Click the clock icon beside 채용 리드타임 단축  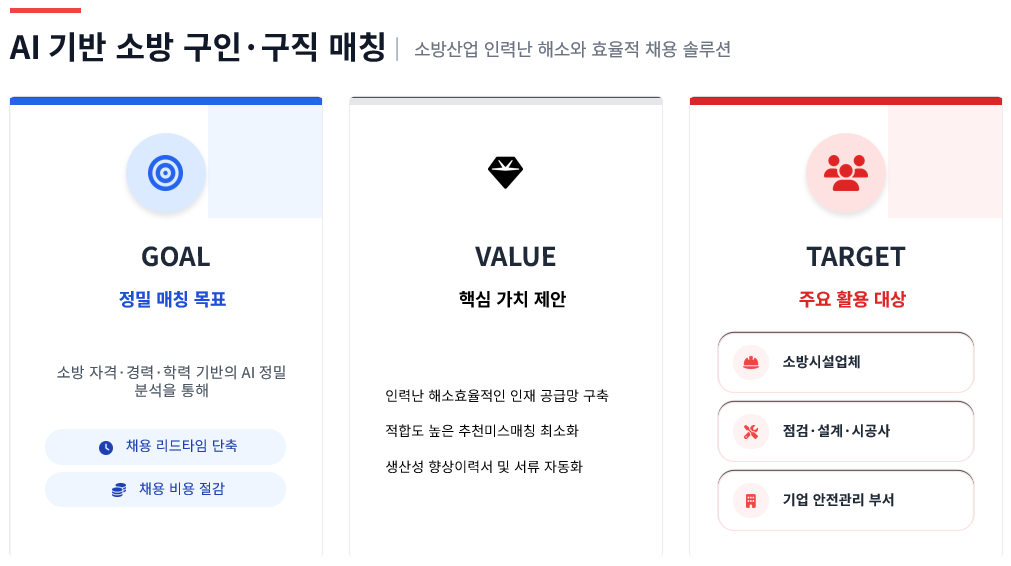tap(106, 447)
